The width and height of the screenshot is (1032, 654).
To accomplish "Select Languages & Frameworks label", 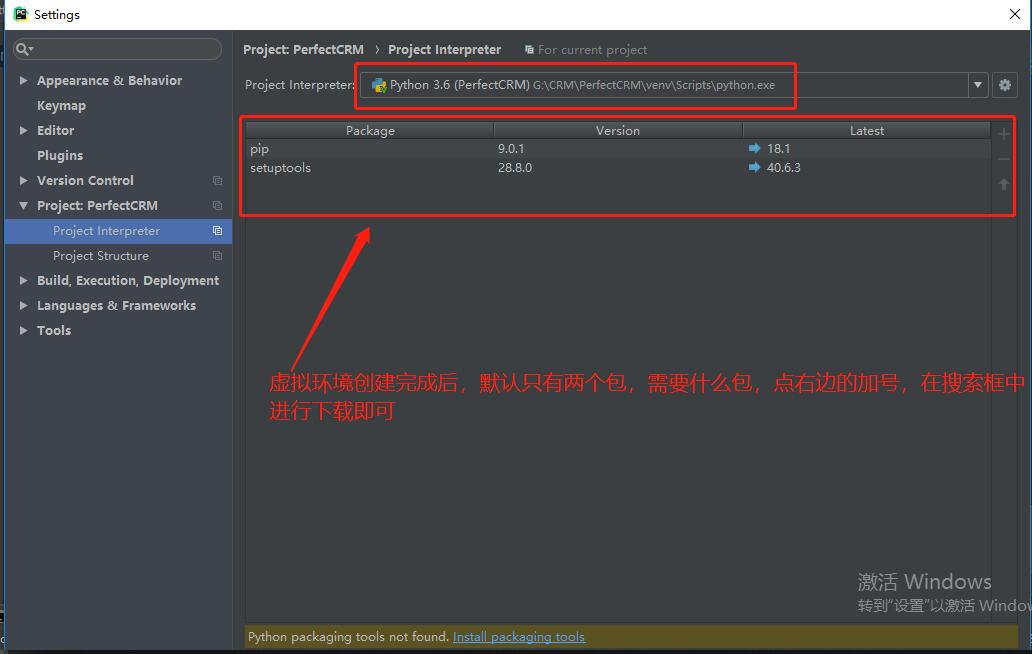I will 116,305.
